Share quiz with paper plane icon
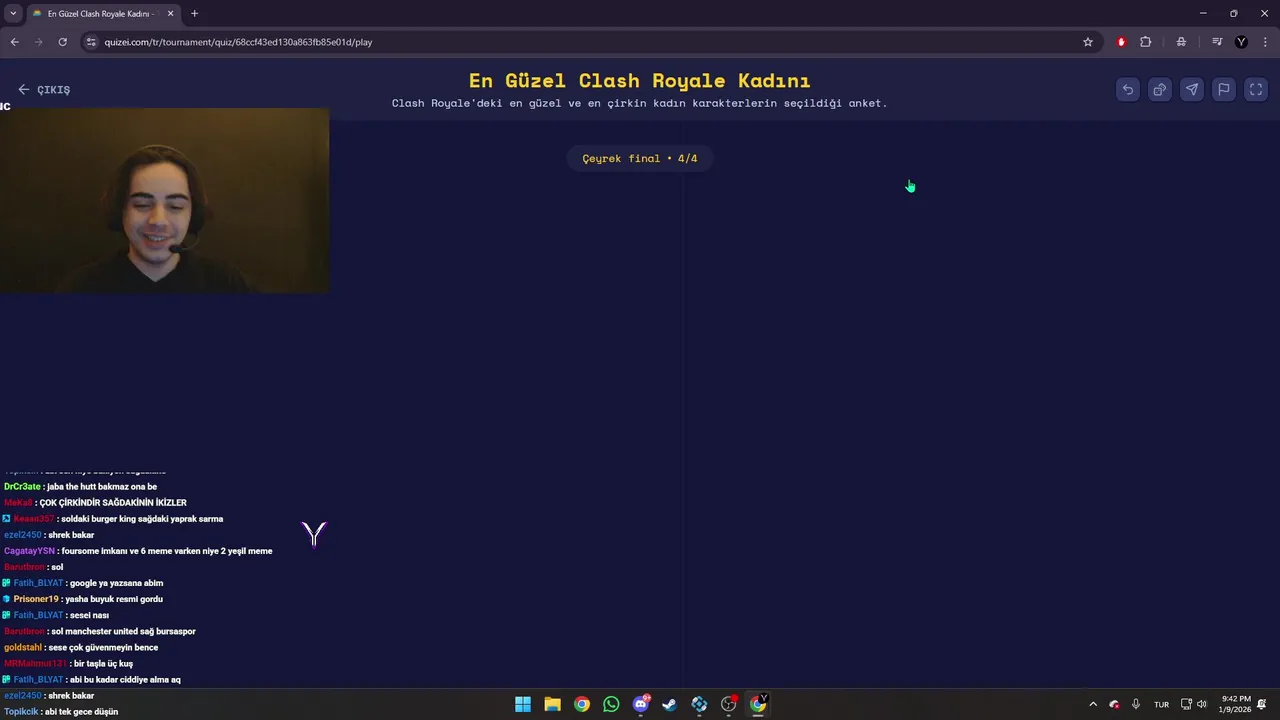 1192,89
